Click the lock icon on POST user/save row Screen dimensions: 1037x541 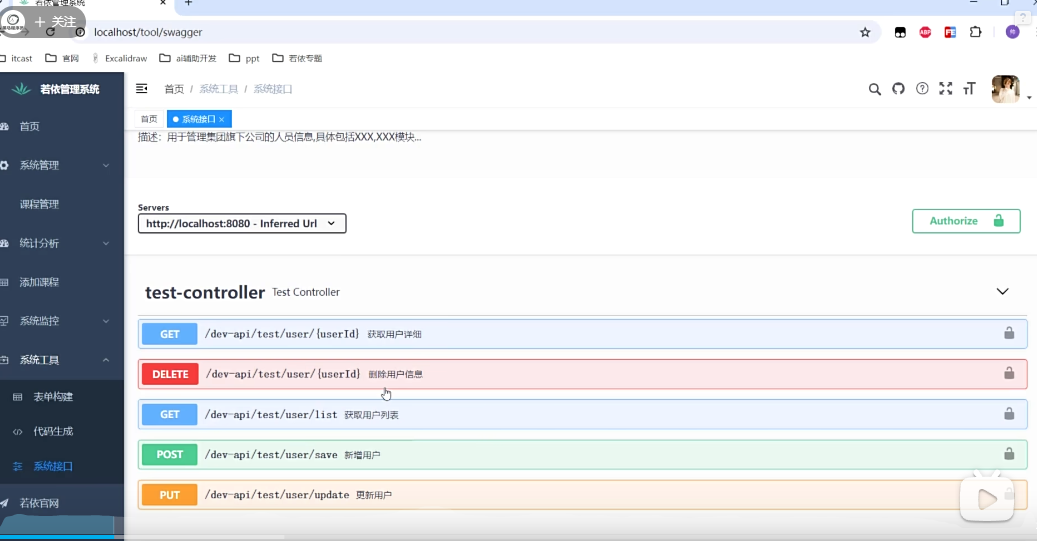[1009, 454]
